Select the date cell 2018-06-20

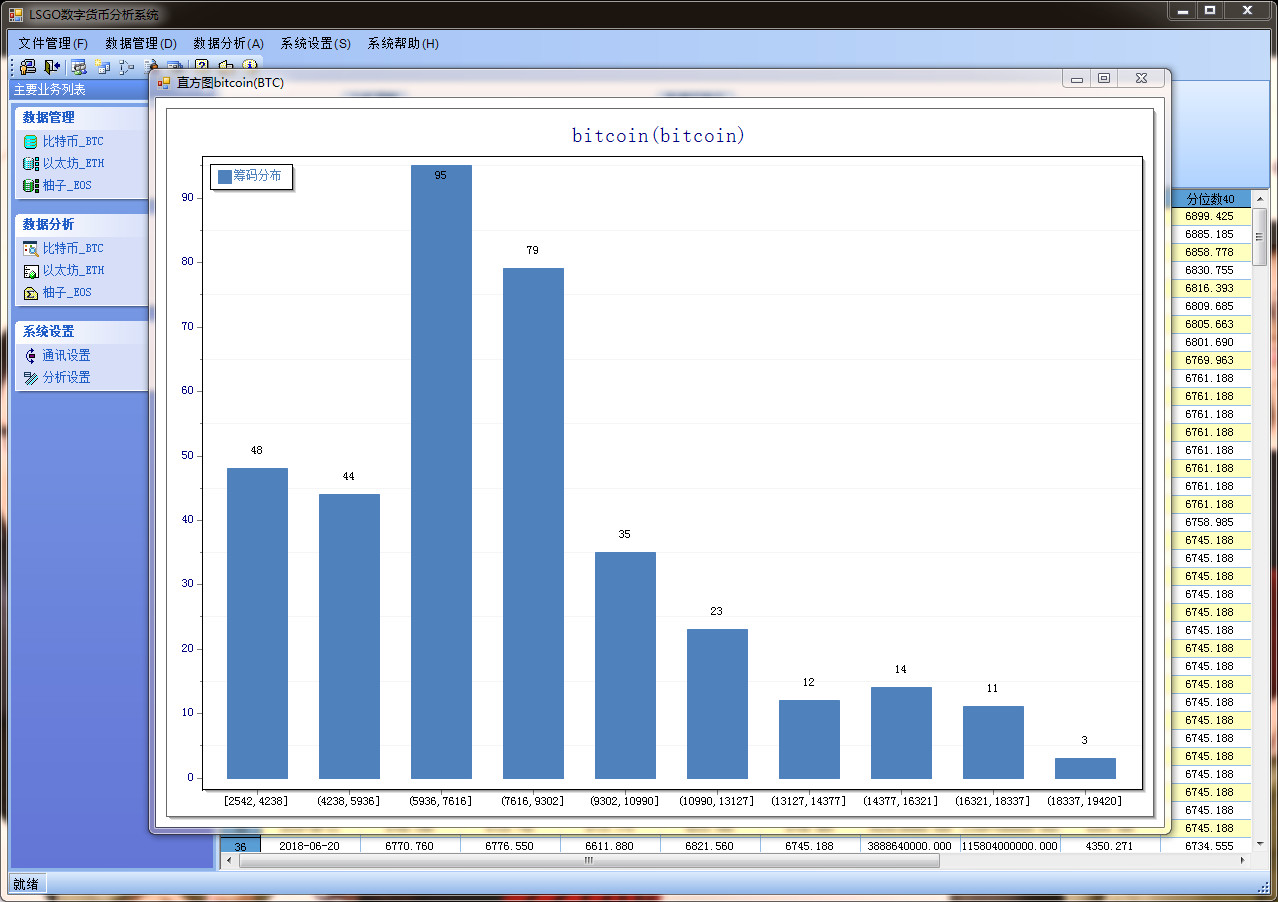pos(310,846)
